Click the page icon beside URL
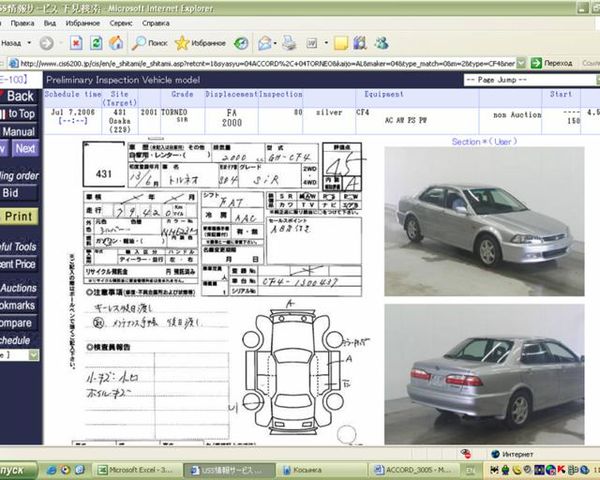Screen dimensions: 600x480 tap(13, 63)
